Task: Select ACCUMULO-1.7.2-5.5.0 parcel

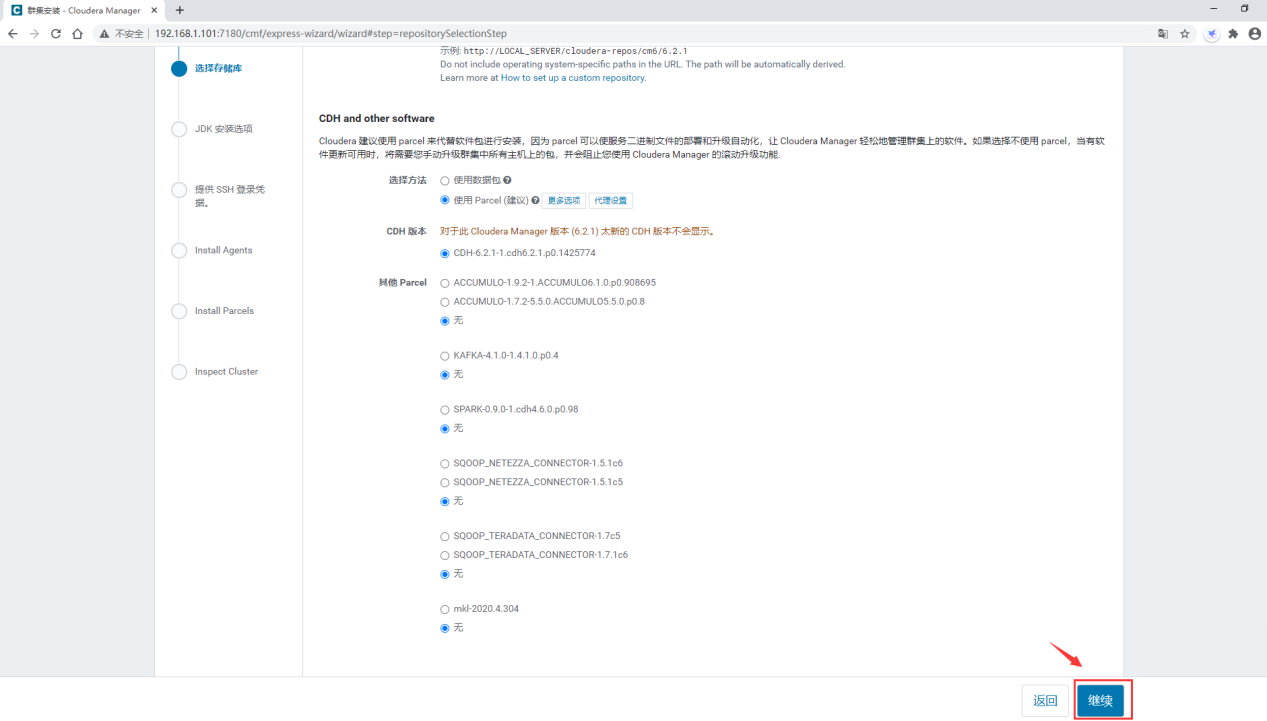Action: coord(445,302)
